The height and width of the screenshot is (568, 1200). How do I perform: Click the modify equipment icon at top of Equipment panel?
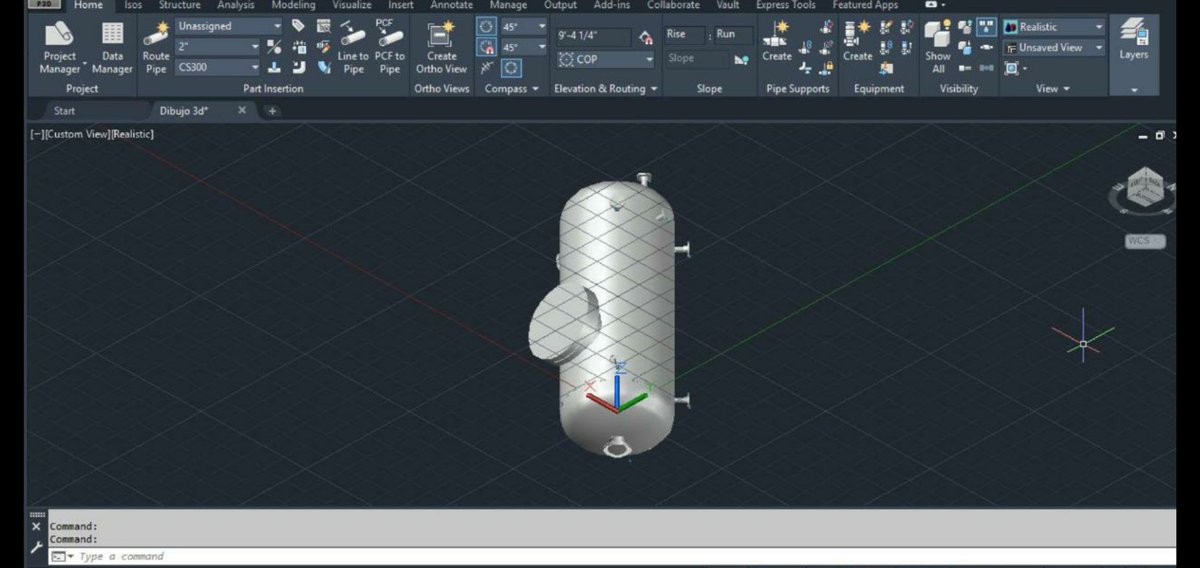(885, 27)
